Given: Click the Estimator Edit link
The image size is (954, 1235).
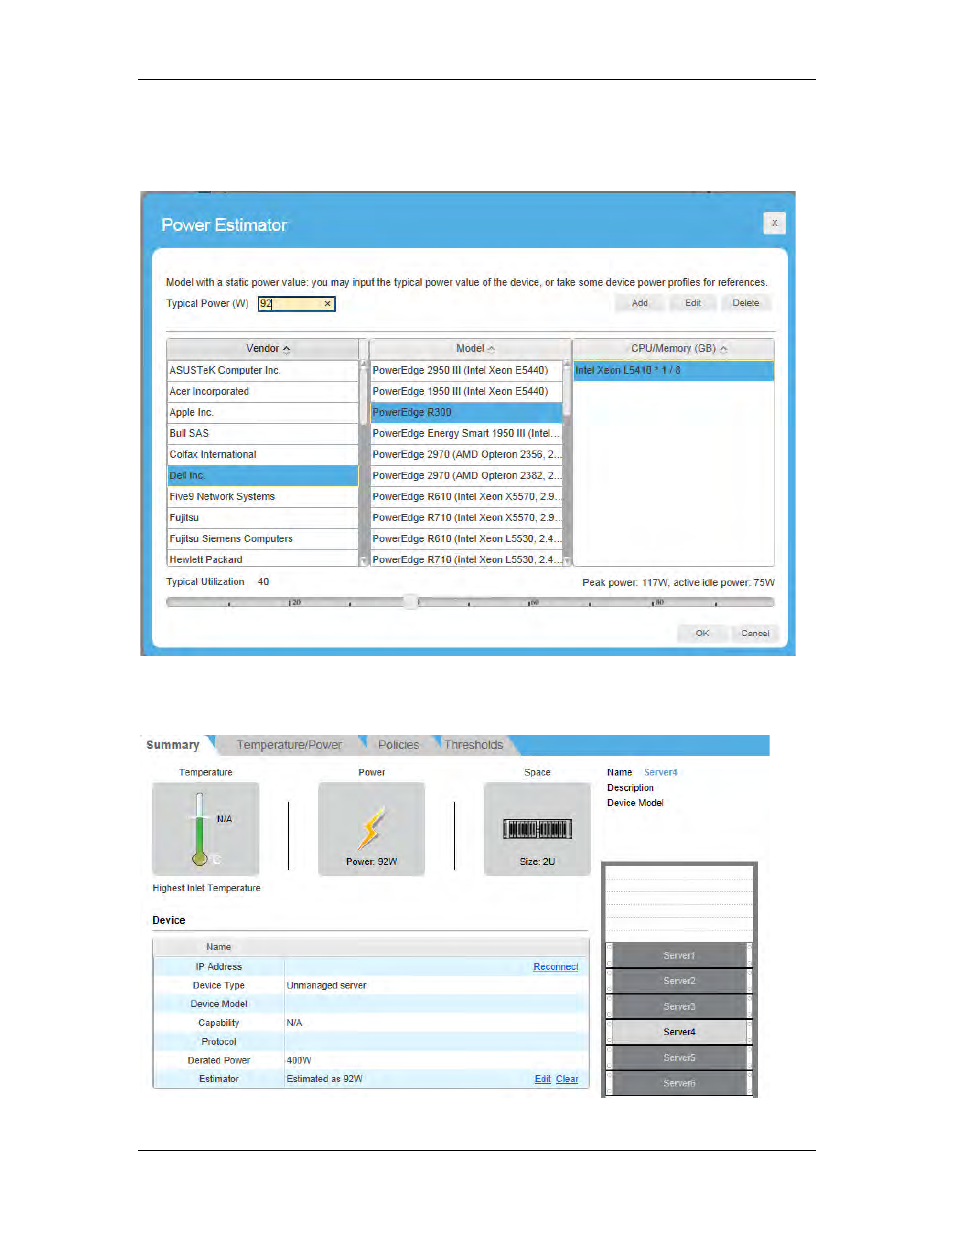Looking at the screenshot, I should pyautogui.click(x=542, y=1079).
